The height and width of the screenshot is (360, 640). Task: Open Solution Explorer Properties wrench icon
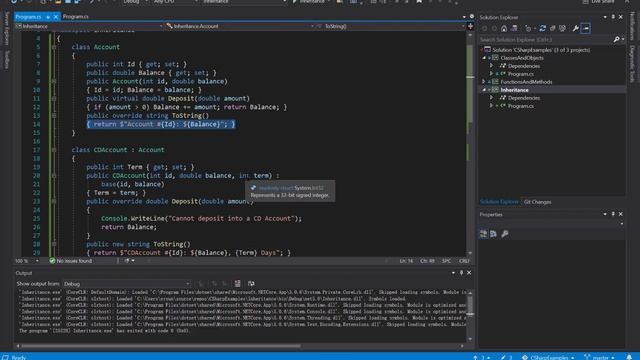[x=576, y=29]
